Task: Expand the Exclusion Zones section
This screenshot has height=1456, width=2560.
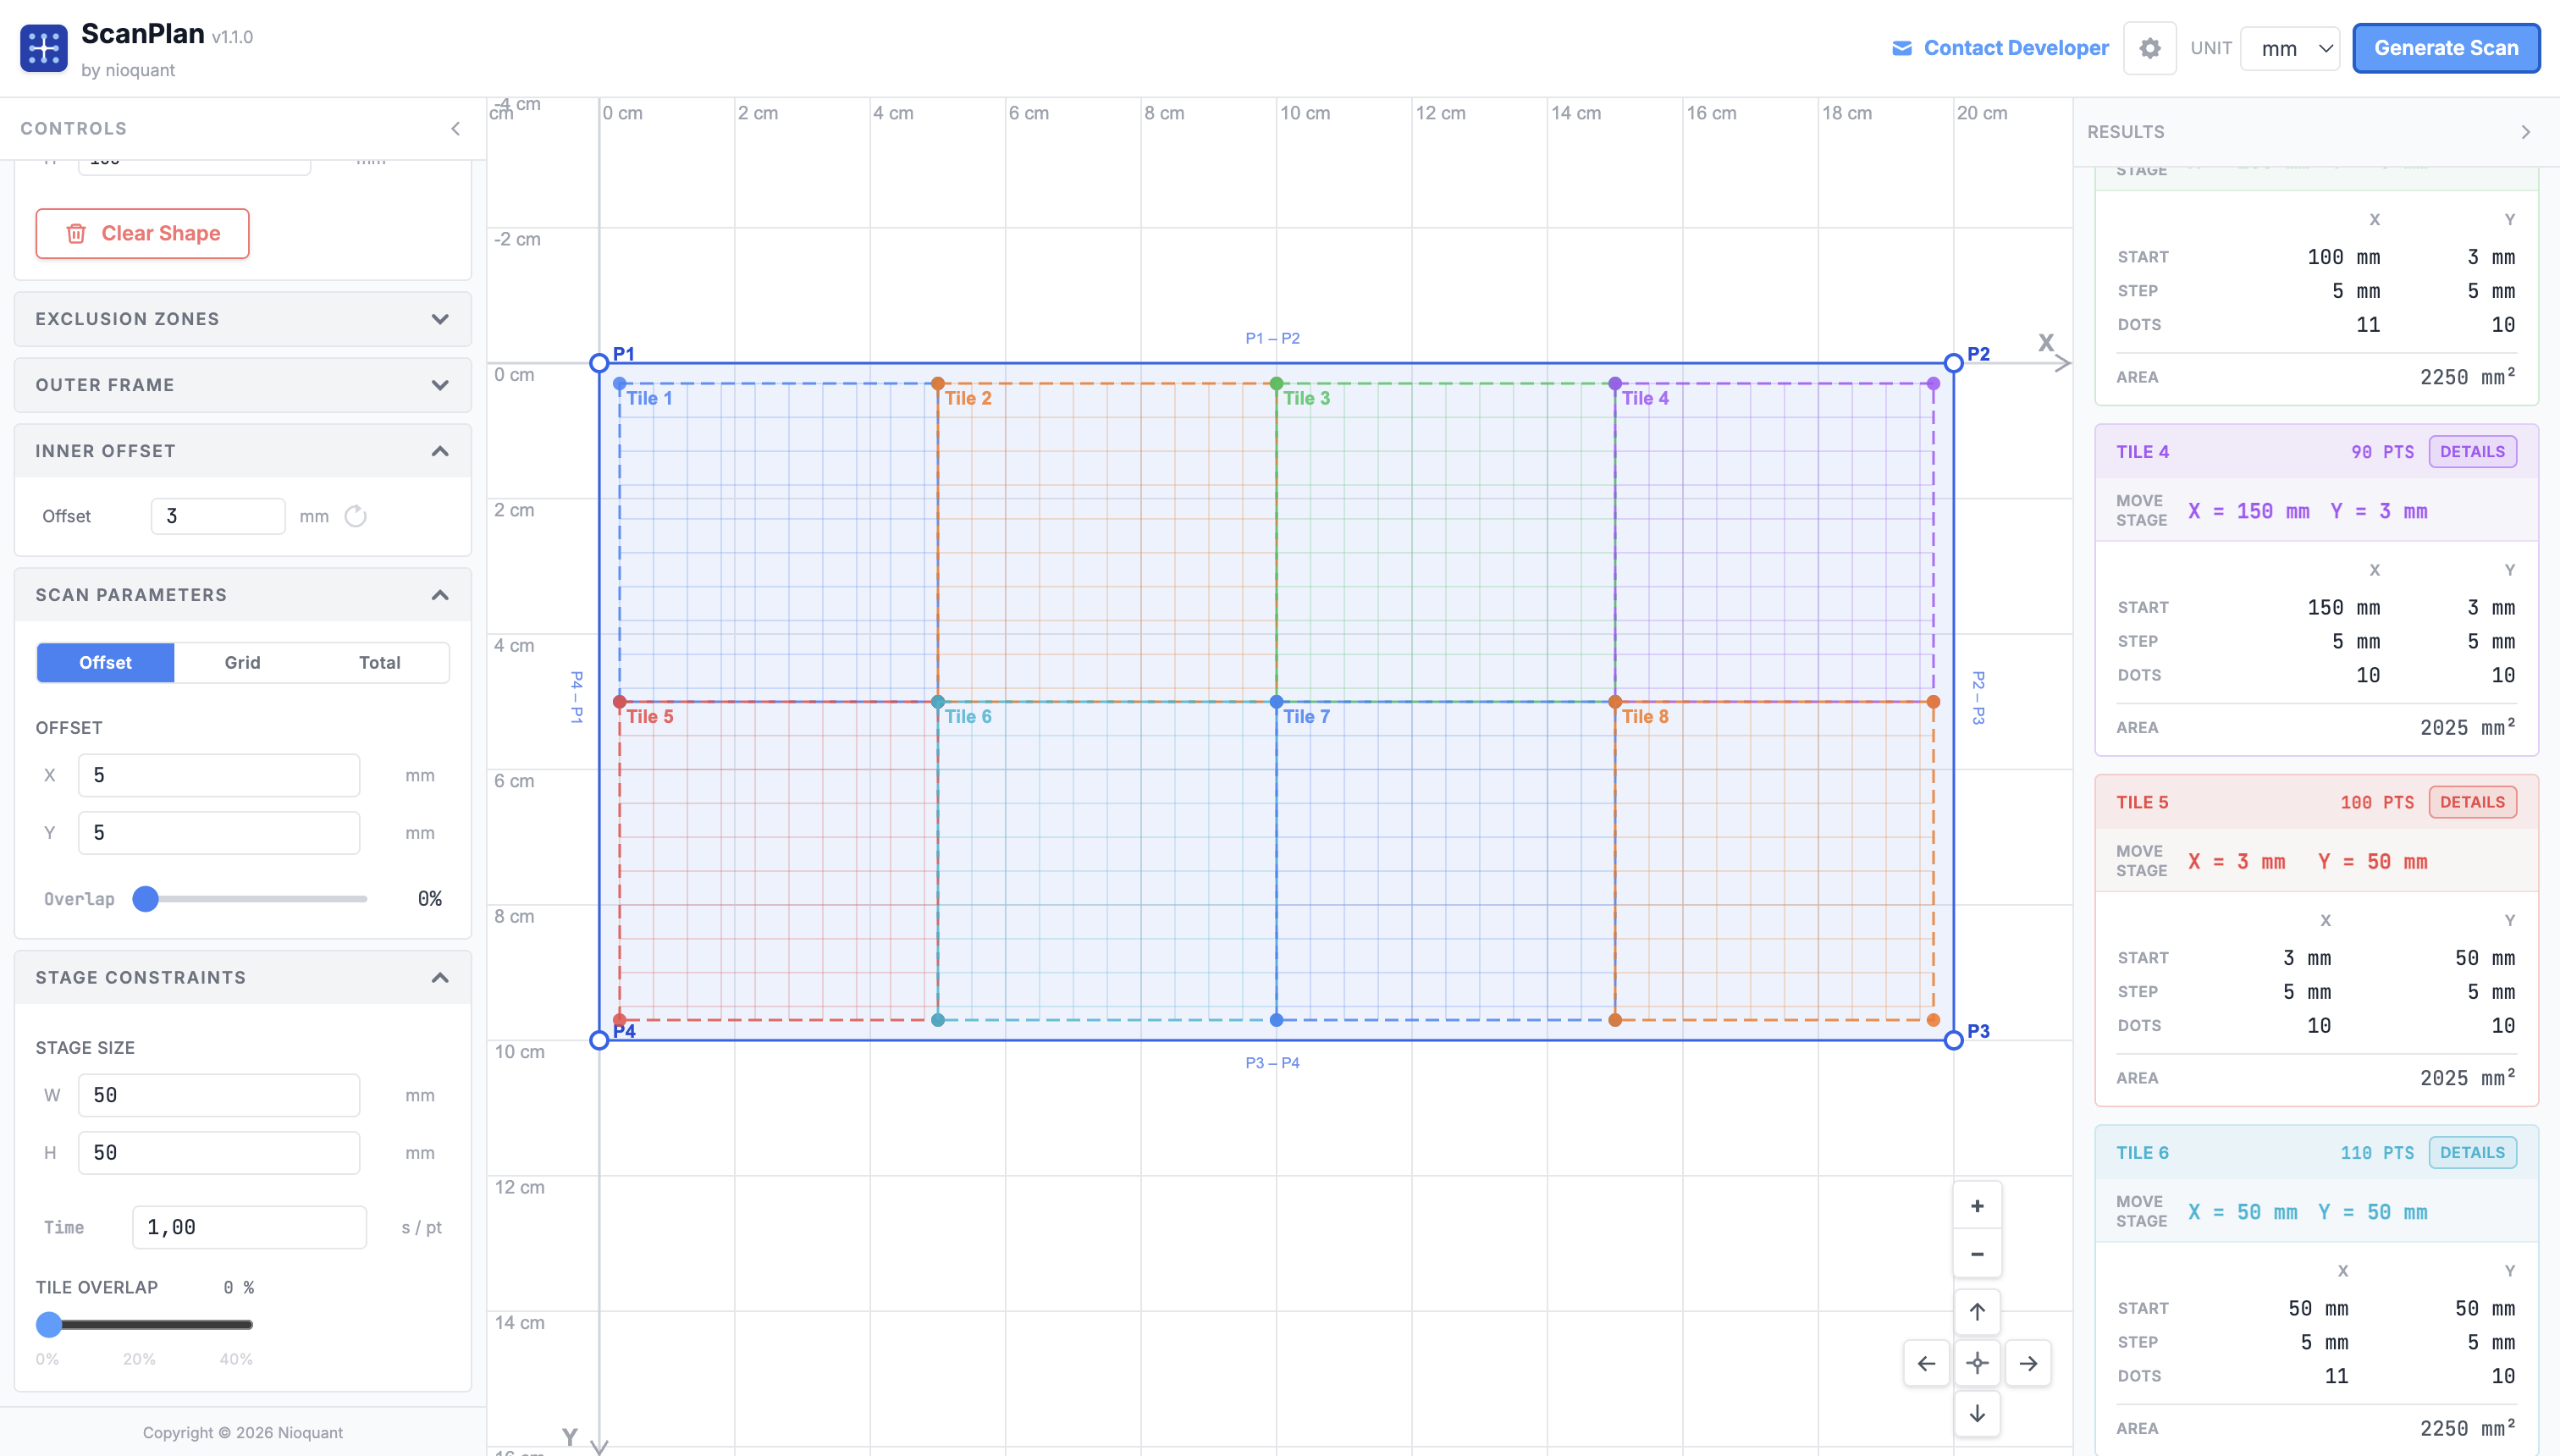Action: pyautogui.click(x=243, y=319)
